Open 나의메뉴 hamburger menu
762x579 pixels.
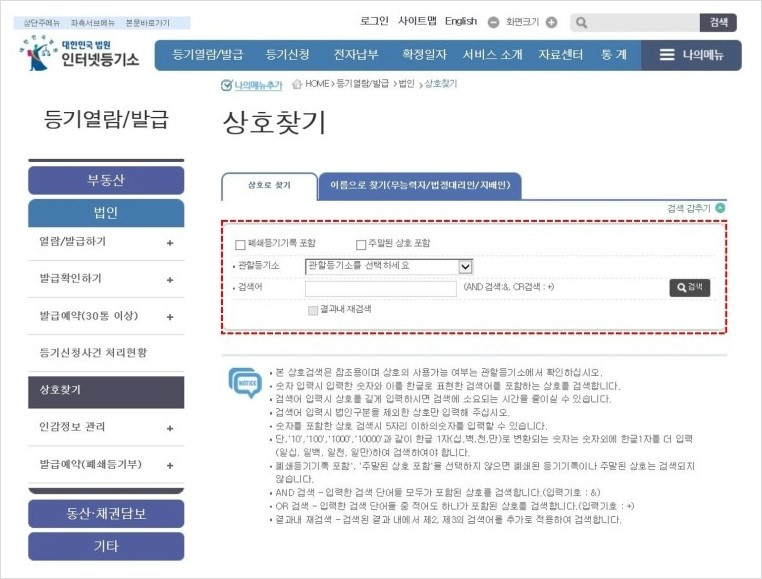coord(691,55)
